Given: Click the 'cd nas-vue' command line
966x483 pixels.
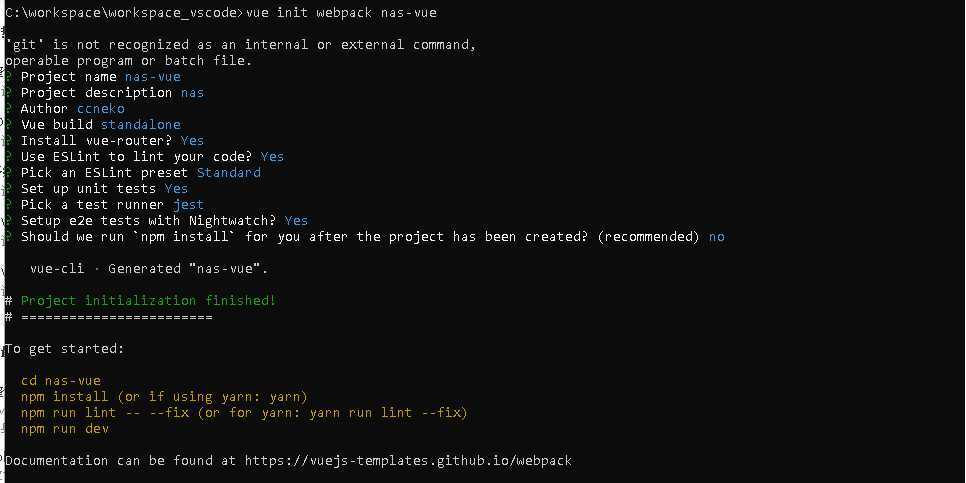Looking at the screenshot, I should (60, 381).
